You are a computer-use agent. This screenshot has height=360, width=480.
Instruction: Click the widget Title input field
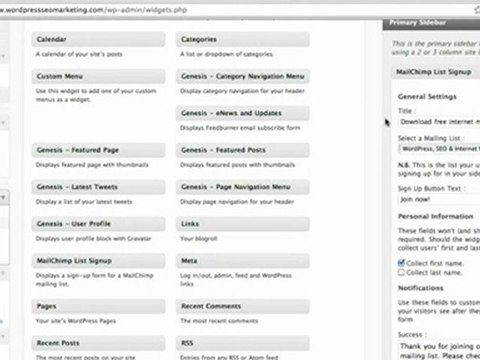439,122
